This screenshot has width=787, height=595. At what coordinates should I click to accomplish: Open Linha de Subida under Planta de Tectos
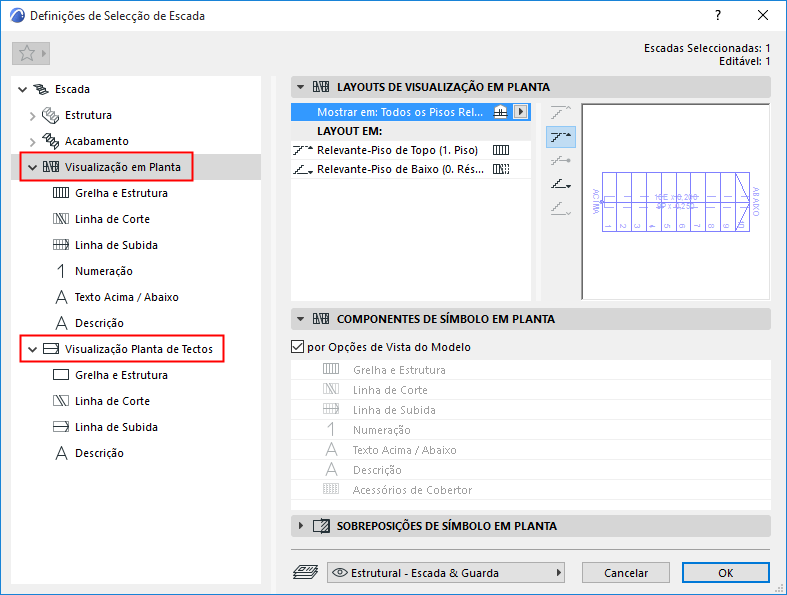pyautogui.click(x=116, y=427)
